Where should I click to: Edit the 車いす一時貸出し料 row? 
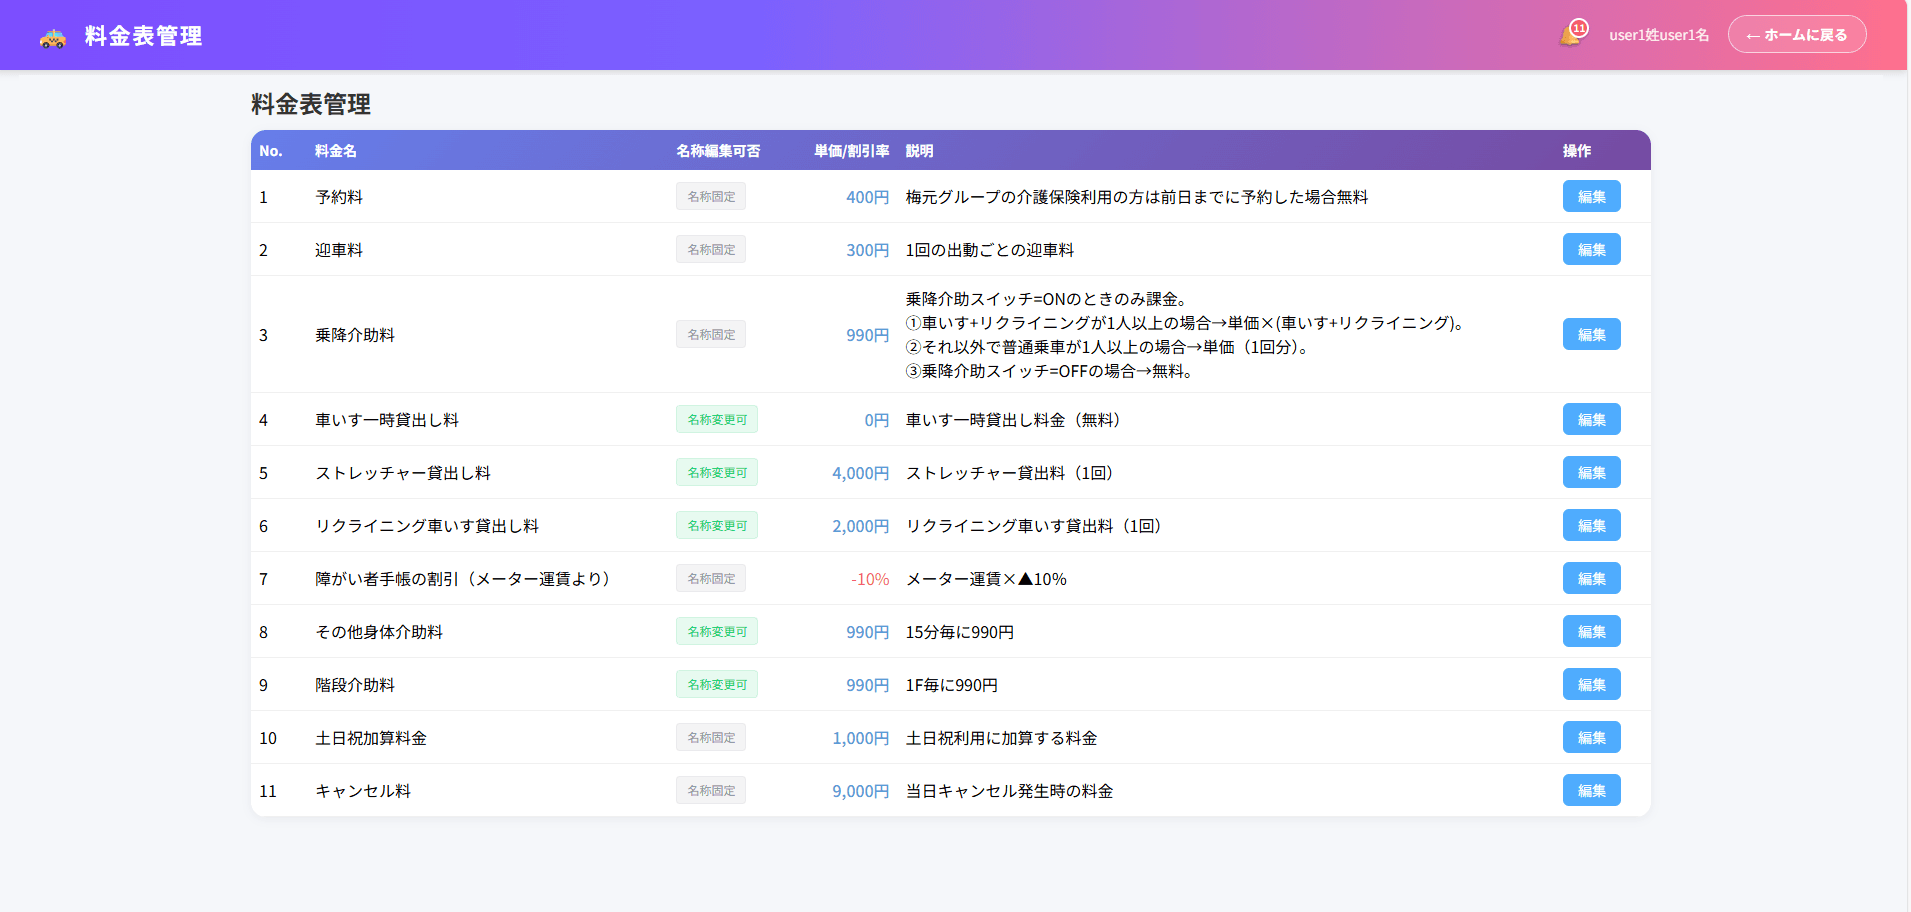1591,420
